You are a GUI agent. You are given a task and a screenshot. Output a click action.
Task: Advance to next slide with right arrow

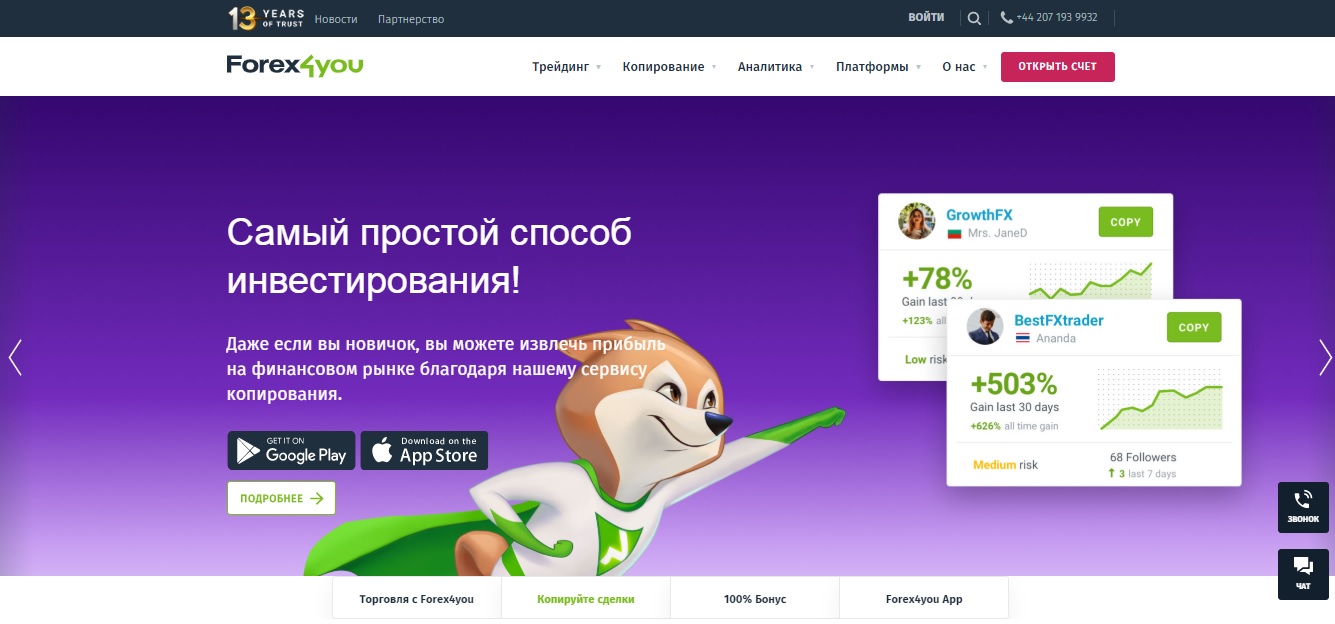pyautogui.click(x=1325, y=357)
